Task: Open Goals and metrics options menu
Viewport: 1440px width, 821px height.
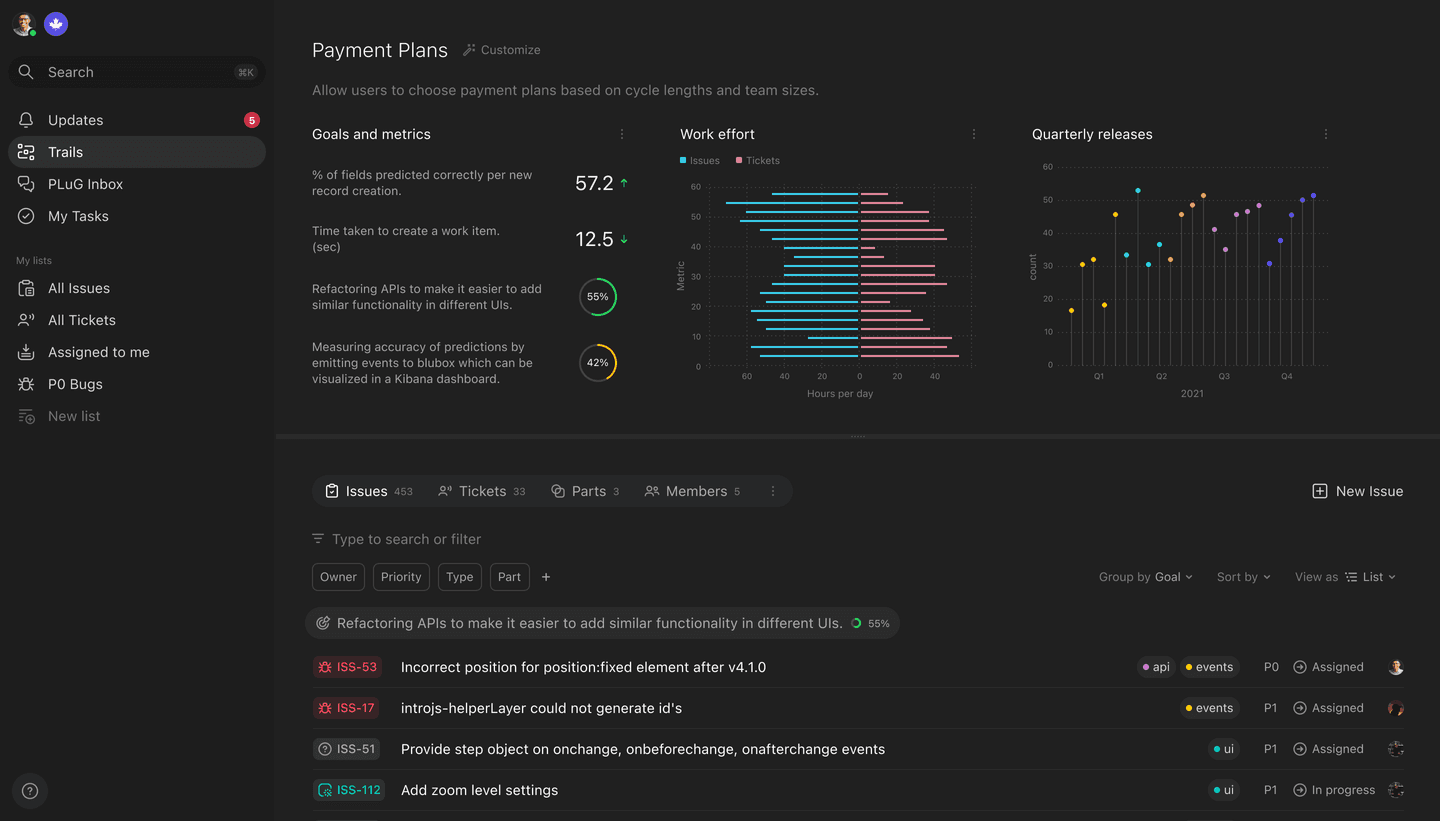Action: point(622,134)
